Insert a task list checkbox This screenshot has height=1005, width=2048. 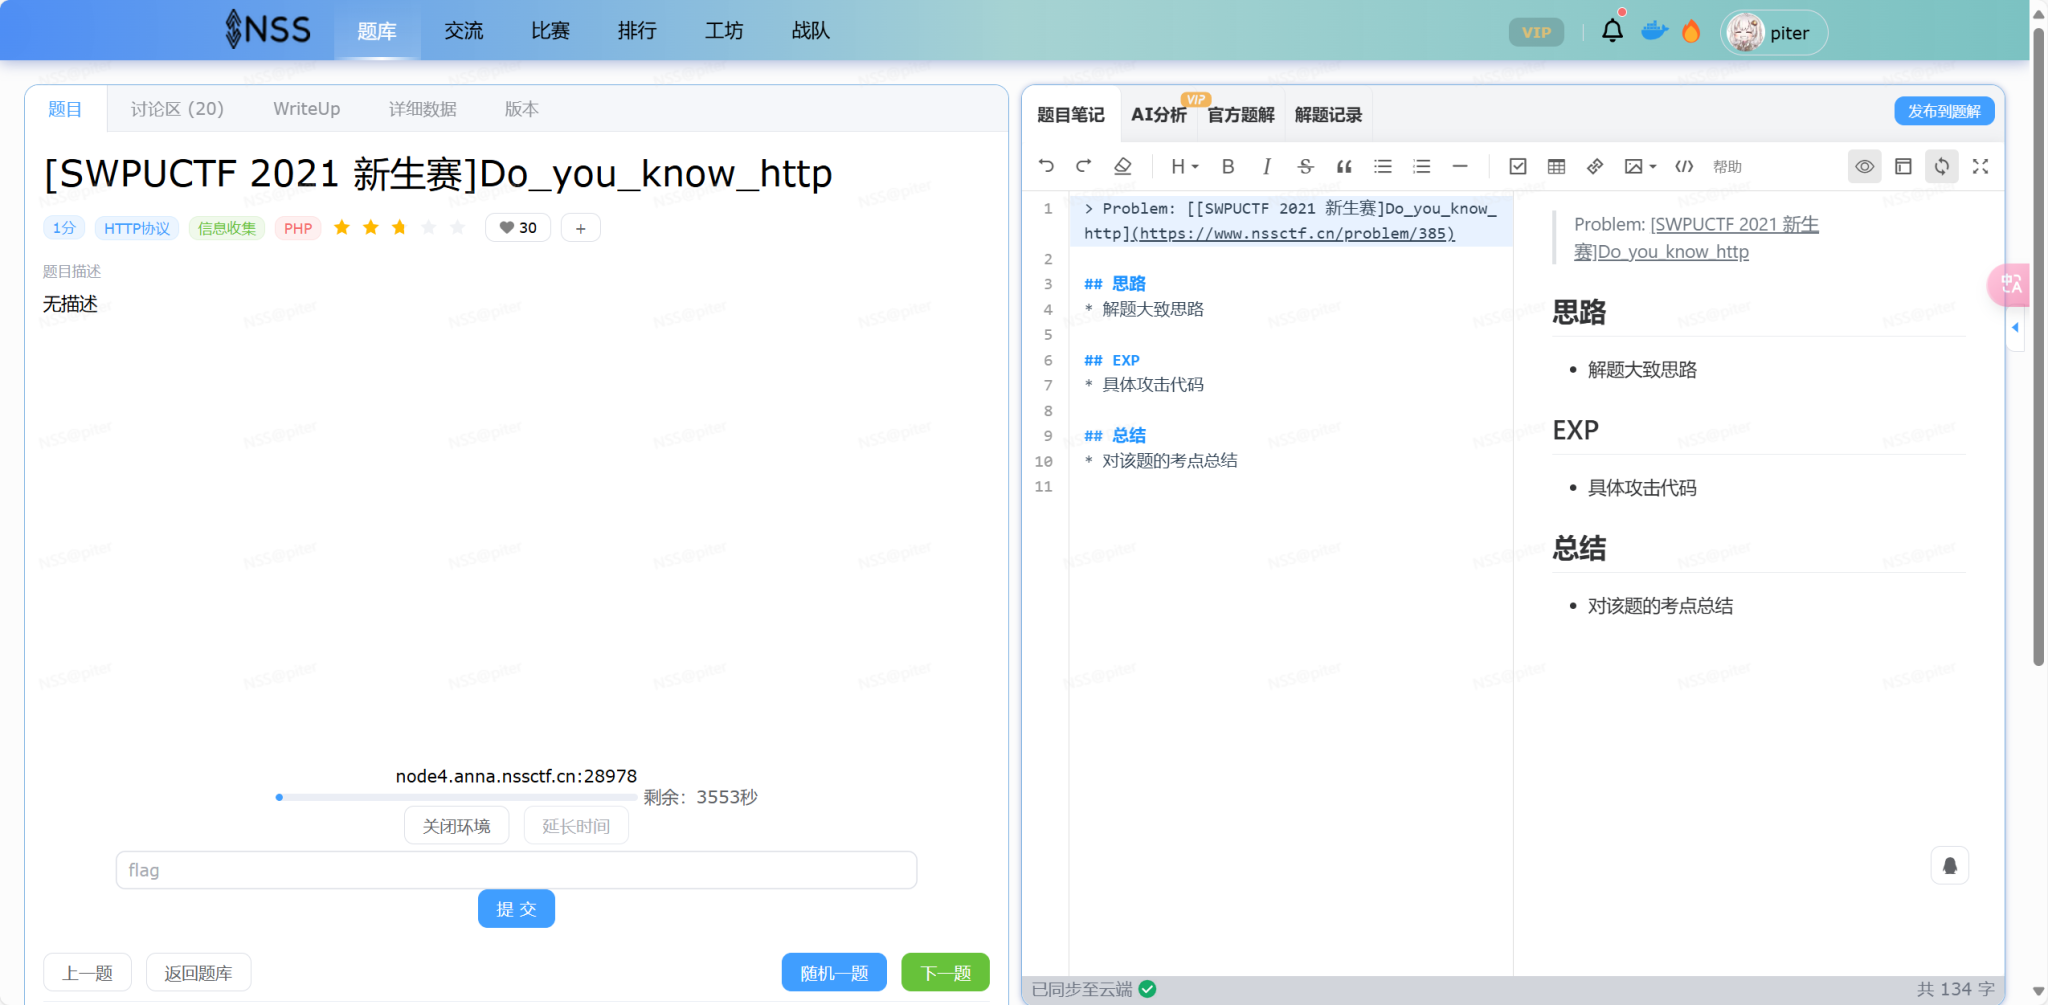1518,166
